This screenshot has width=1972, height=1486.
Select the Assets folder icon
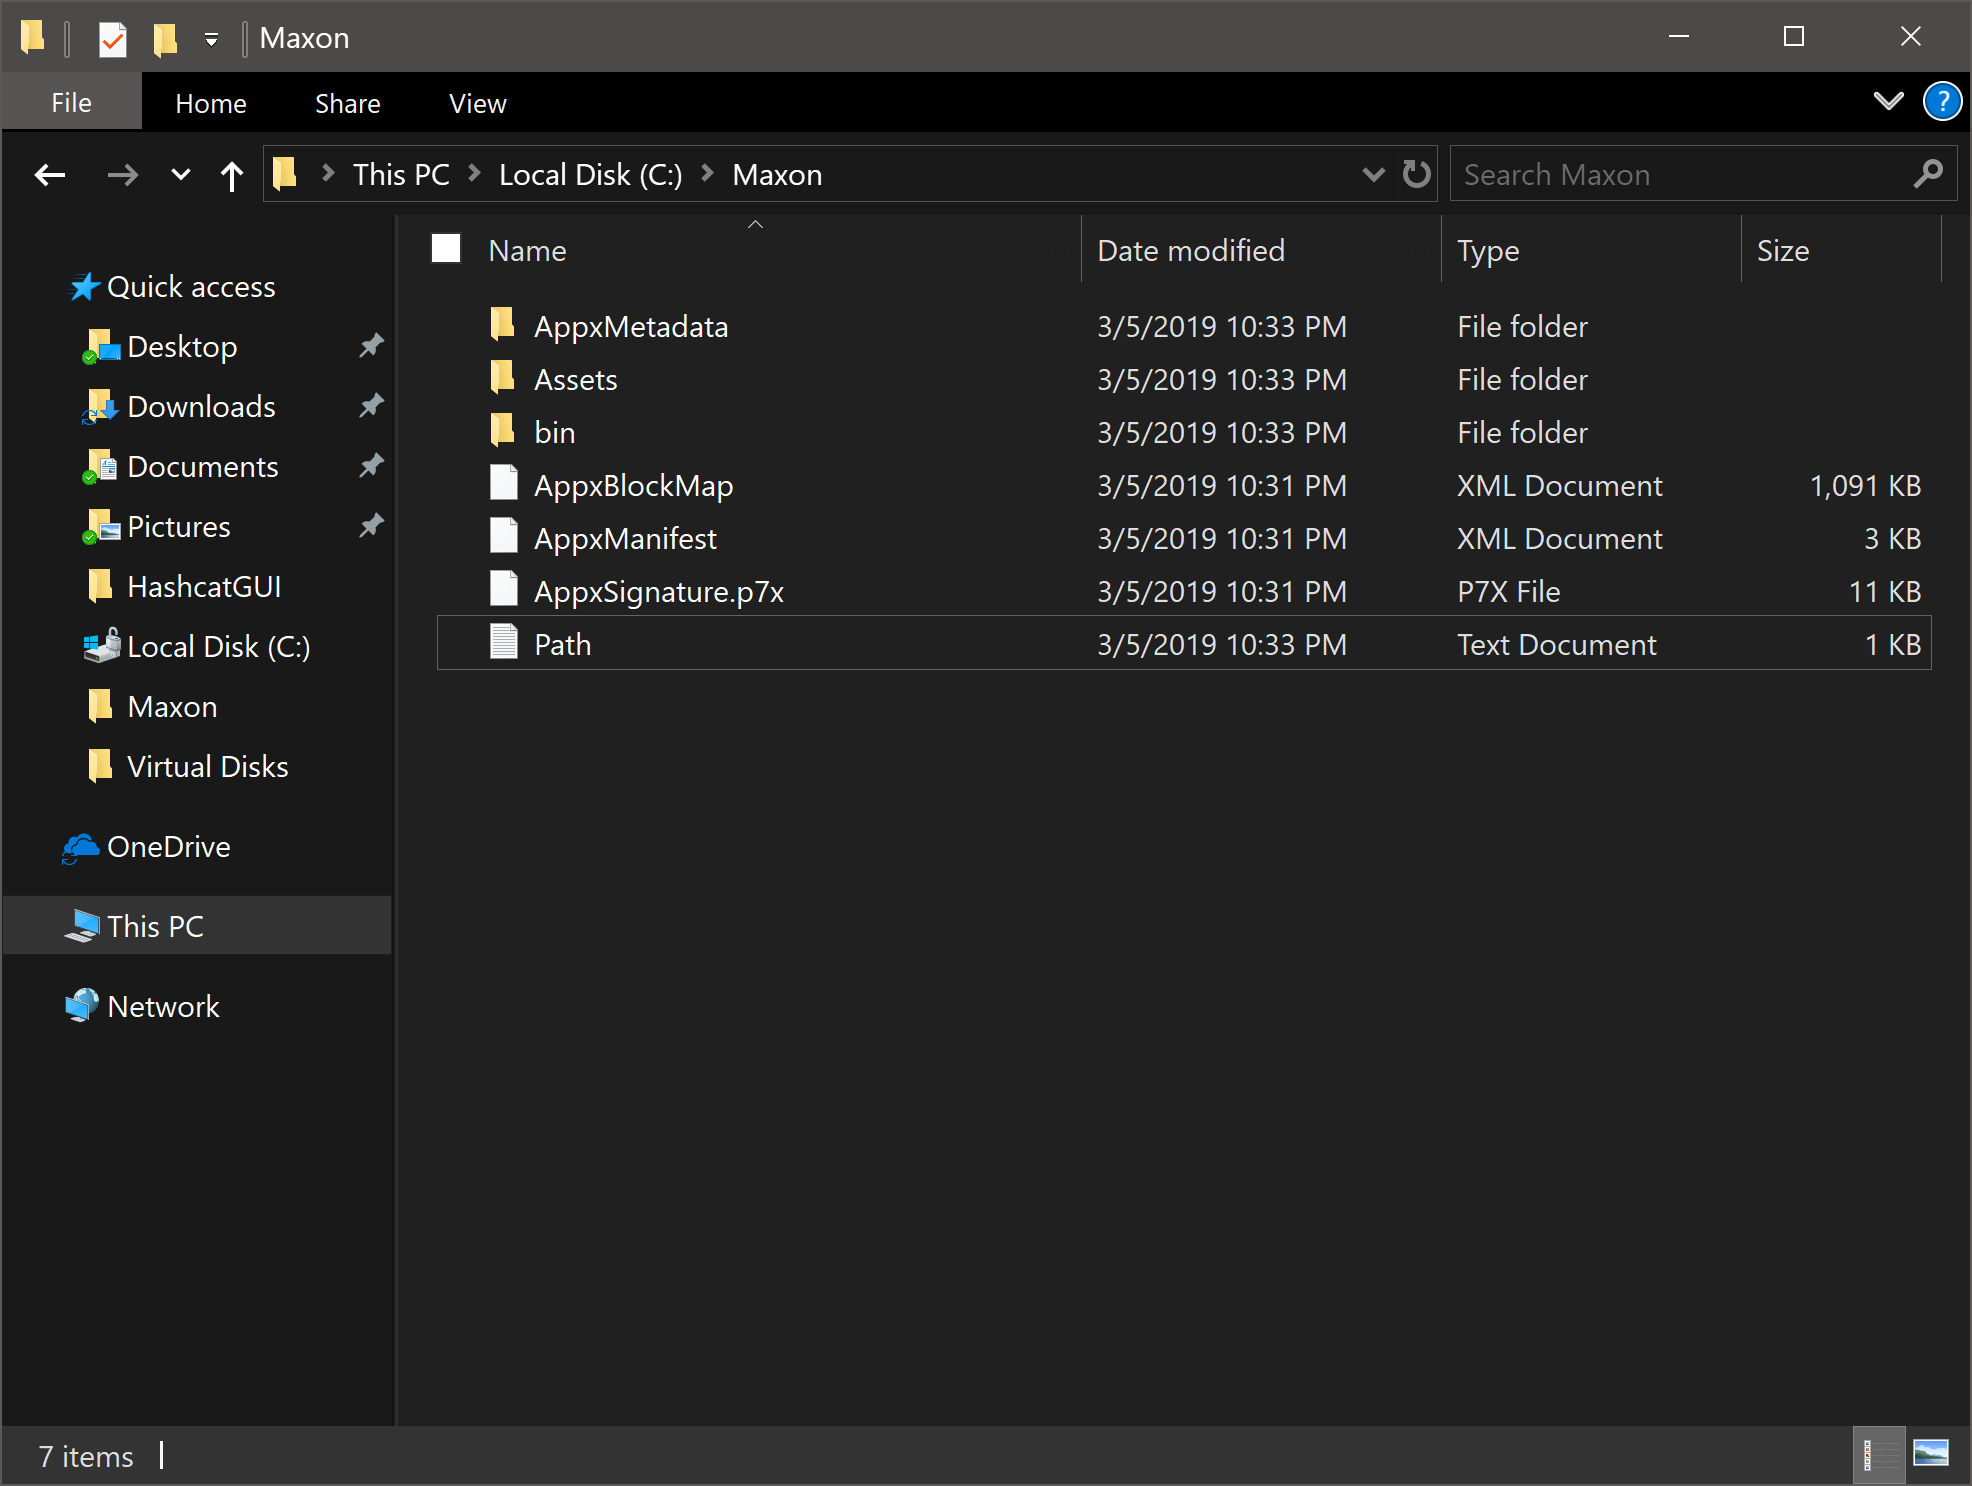pyautogui.click(x=503, y=377)
